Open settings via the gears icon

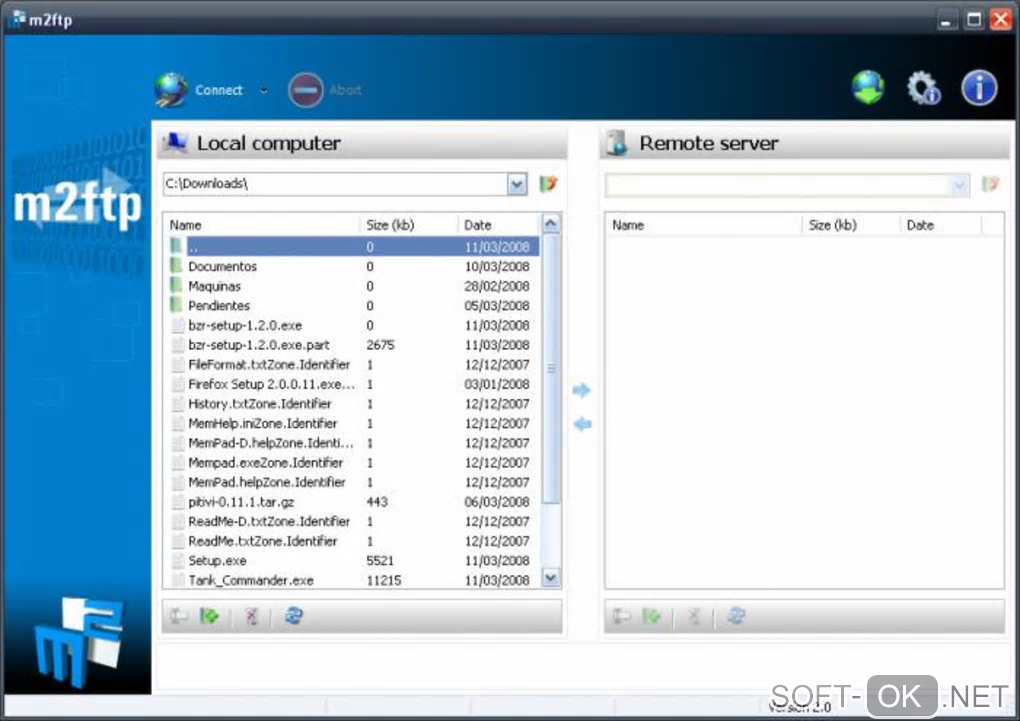(x=924, y=87)
